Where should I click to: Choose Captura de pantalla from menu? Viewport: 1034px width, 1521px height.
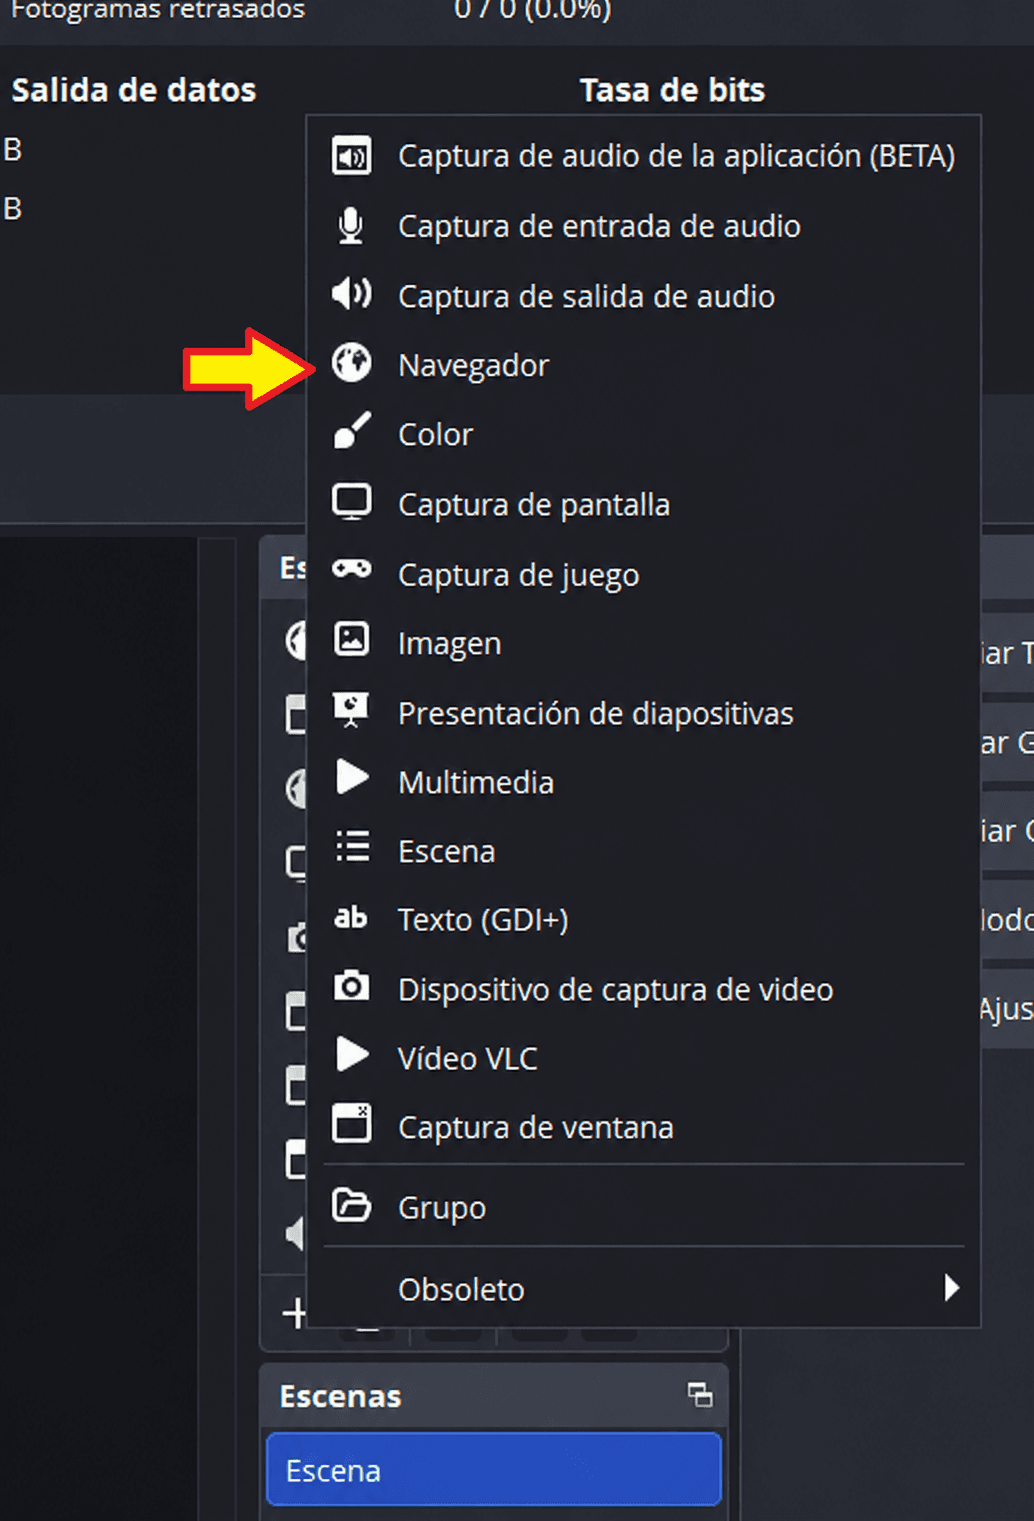pyautogui.click(x=643, y=504)
